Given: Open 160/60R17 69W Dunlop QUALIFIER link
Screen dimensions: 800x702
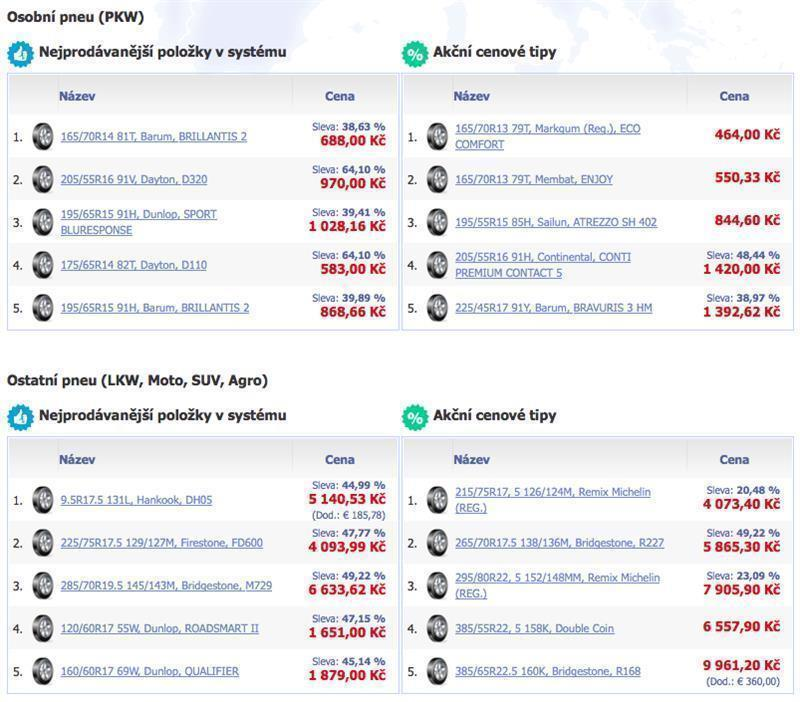Looking at the screenshot, I should point(149,671).
